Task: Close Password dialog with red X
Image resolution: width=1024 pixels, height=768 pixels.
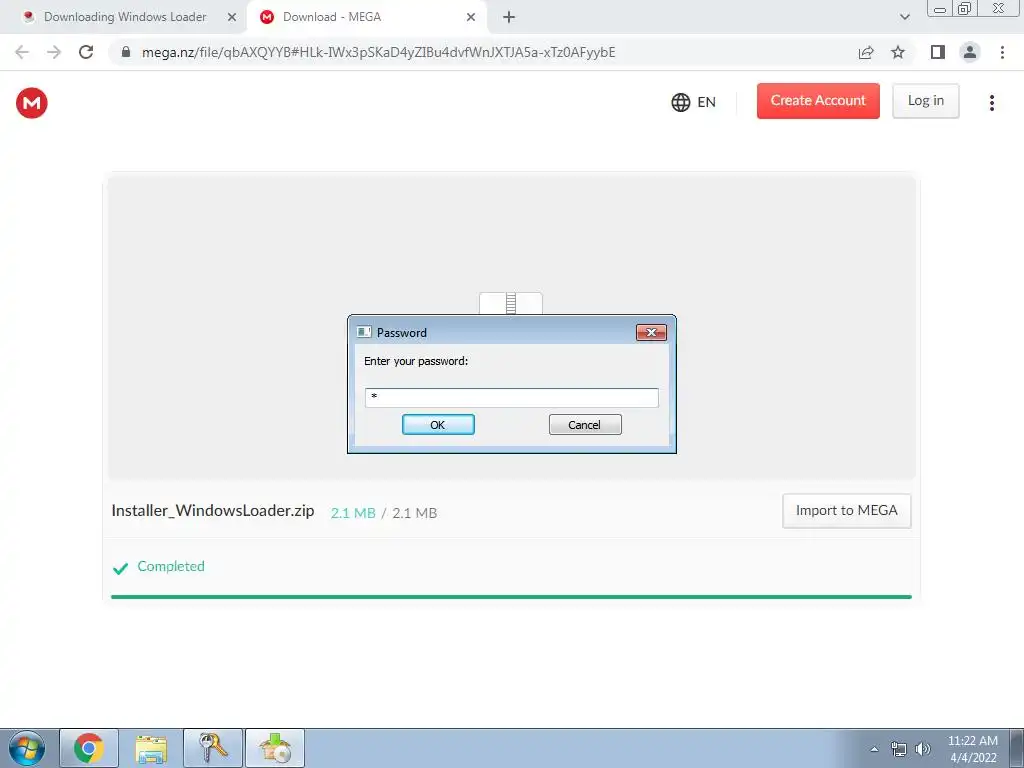Action: pos(651,332)
